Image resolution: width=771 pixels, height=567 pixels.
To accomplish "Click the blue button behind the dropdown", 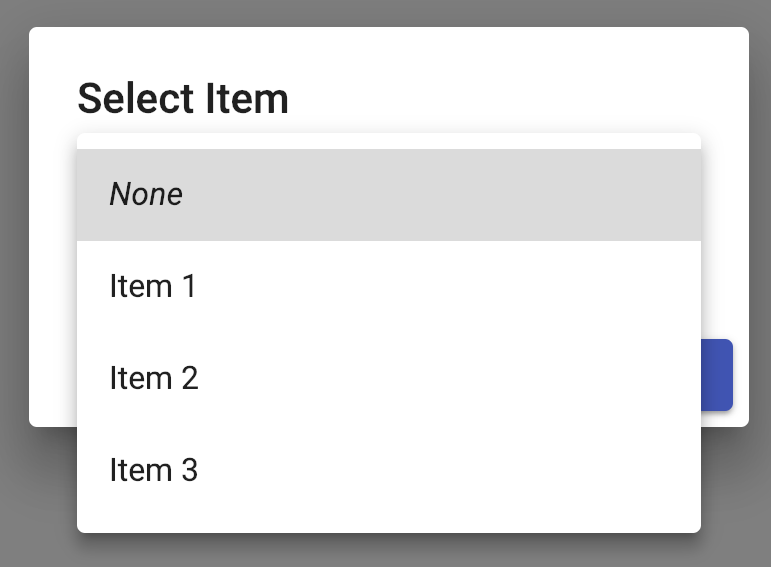I will 718,375.
